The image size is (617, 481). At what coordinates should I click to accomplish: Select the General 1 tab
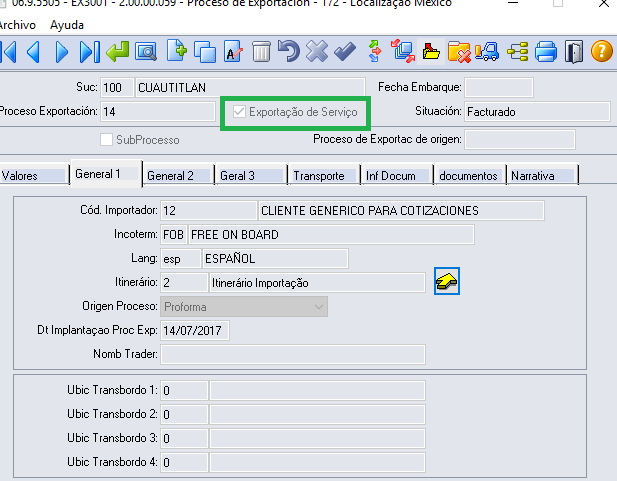click(x=107, y=174)
